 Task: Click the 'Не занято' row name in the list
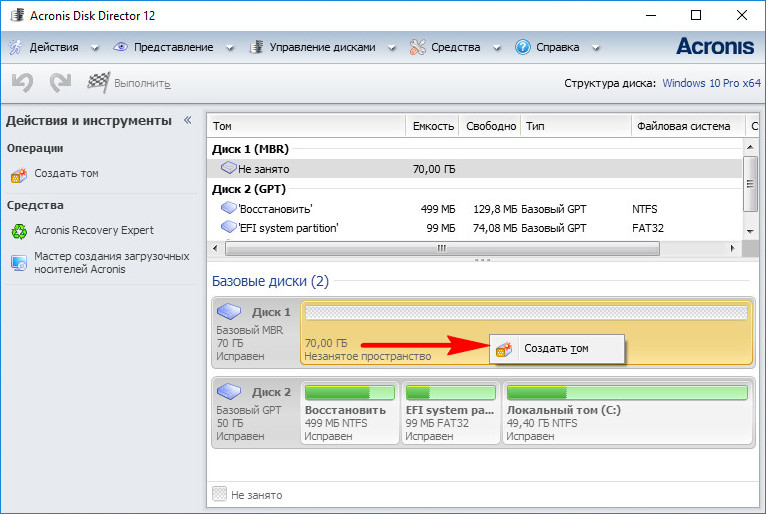264,169
